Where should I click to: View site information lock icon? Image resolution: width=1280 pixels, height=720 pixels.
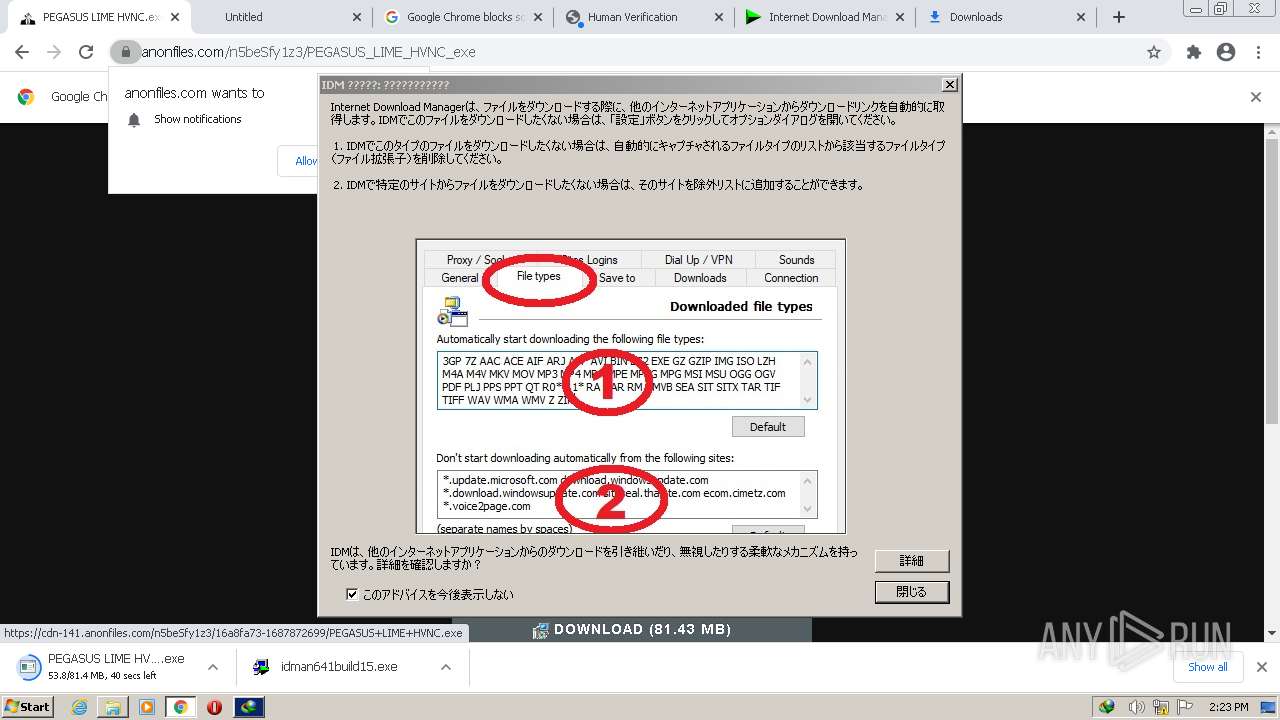[124, 52]
